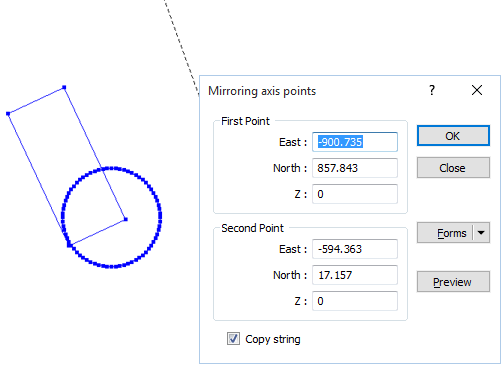The image size is (502, 365).
Task: Pick the rectangle's leftmost vertex point
Action: (x=8, y=114)
